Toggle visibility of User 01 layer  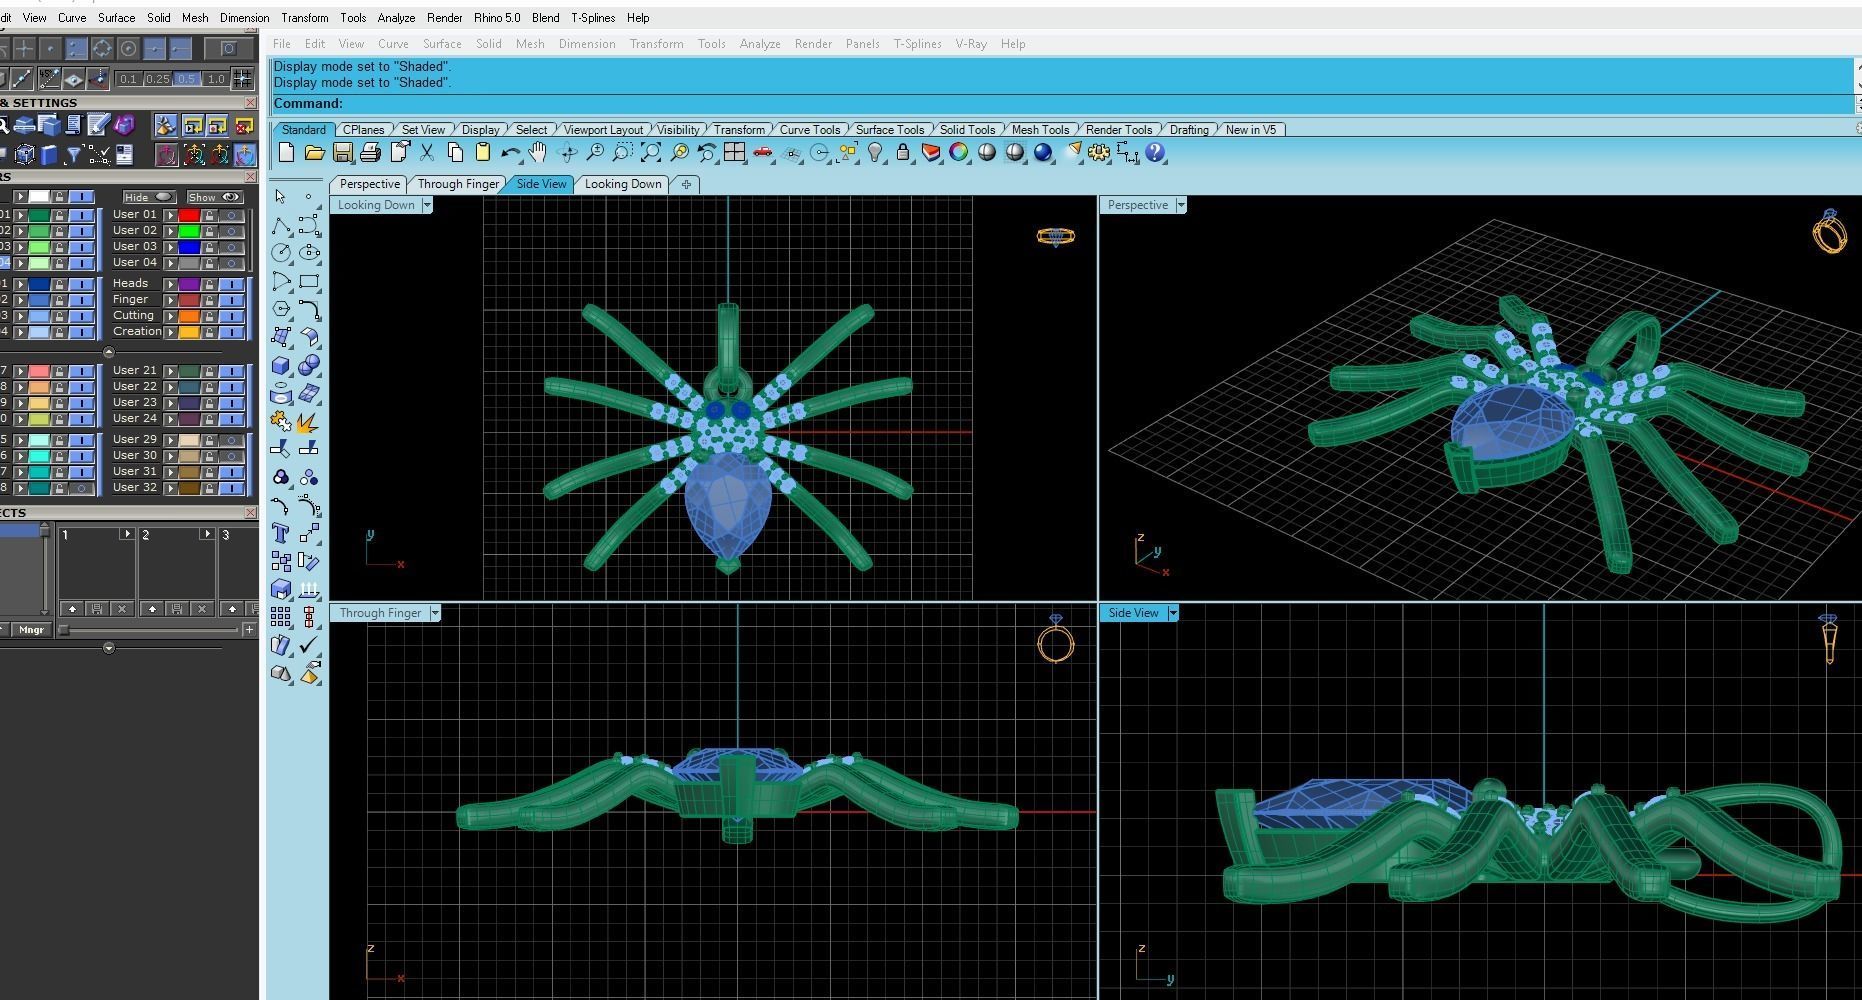pos(232,215)
